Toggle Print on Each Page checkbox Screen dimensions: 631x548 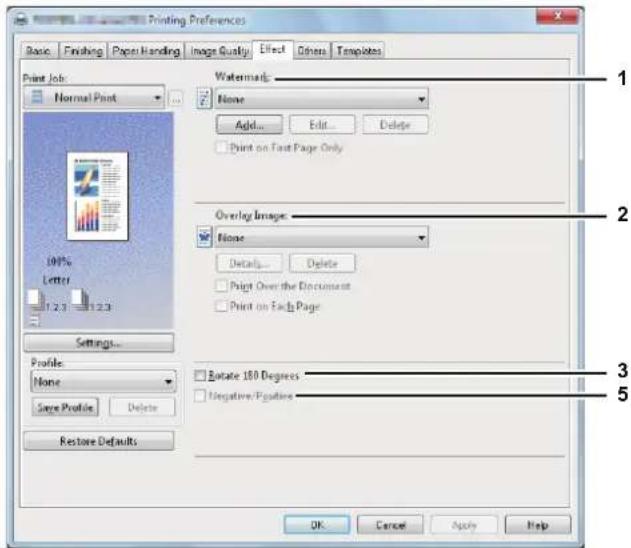click(221, 306)
